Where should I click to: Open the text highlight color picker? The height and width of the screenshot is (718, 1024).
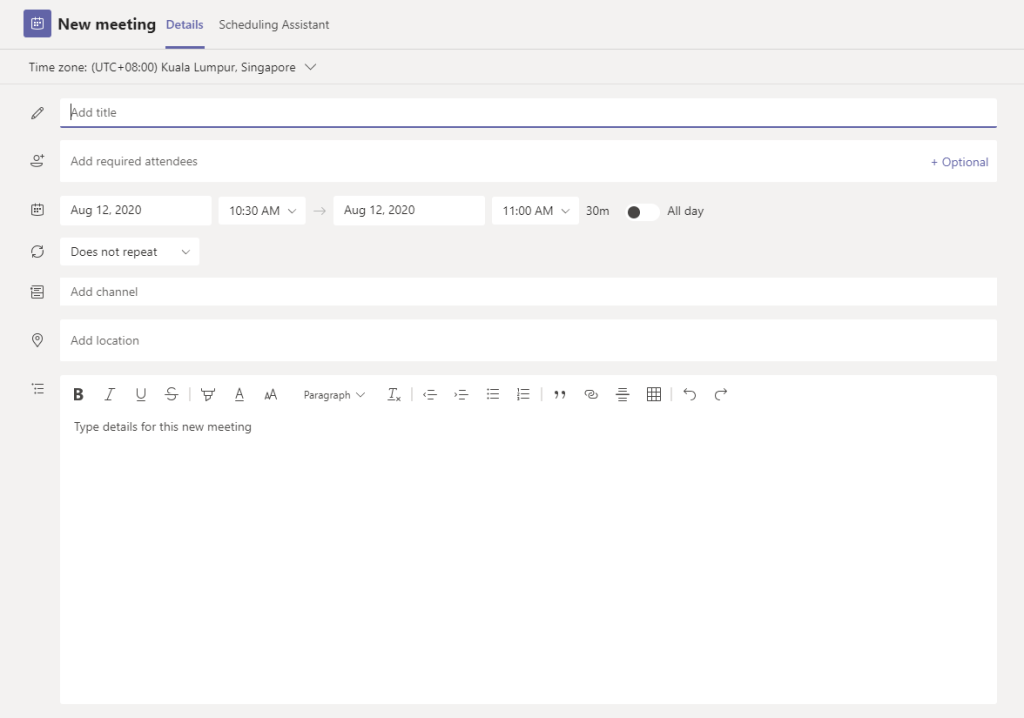208,395
